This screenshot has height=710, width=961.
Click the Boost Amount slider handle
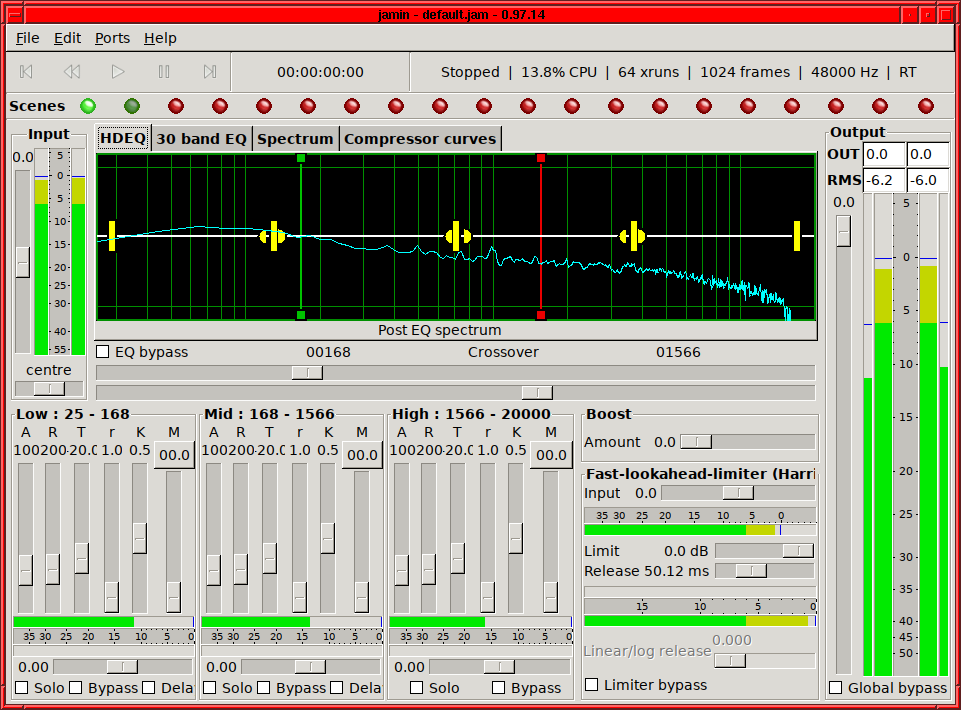tap(696, 441)
